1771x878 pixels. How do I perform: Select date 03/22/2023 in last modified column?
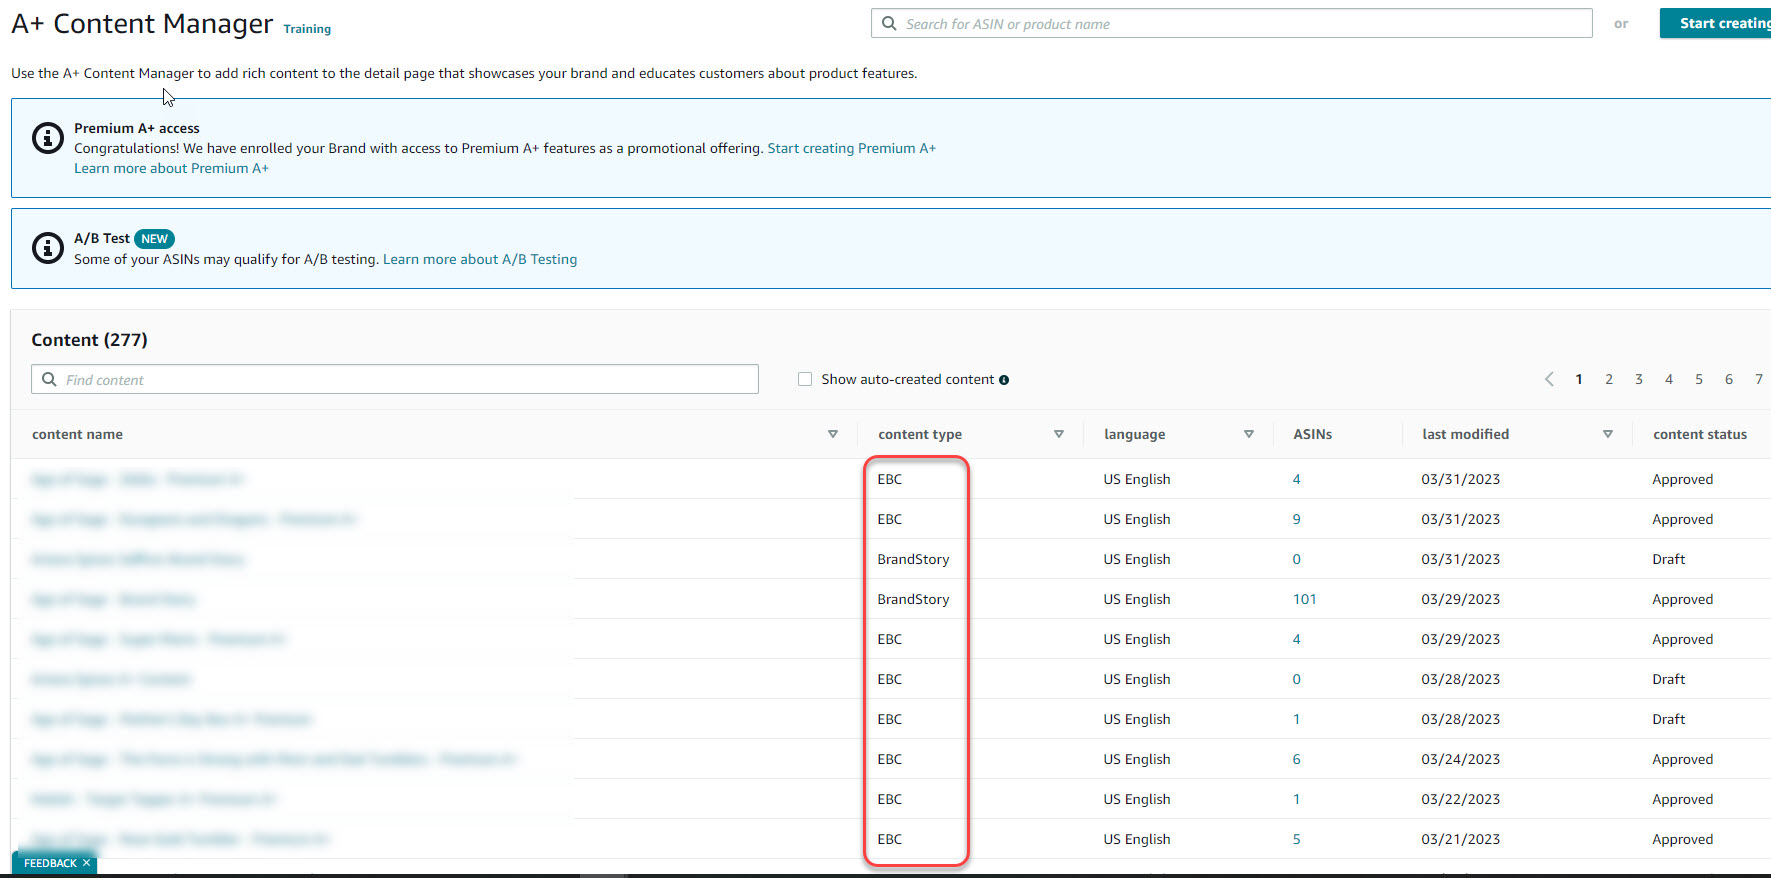tap(1461, 799)
